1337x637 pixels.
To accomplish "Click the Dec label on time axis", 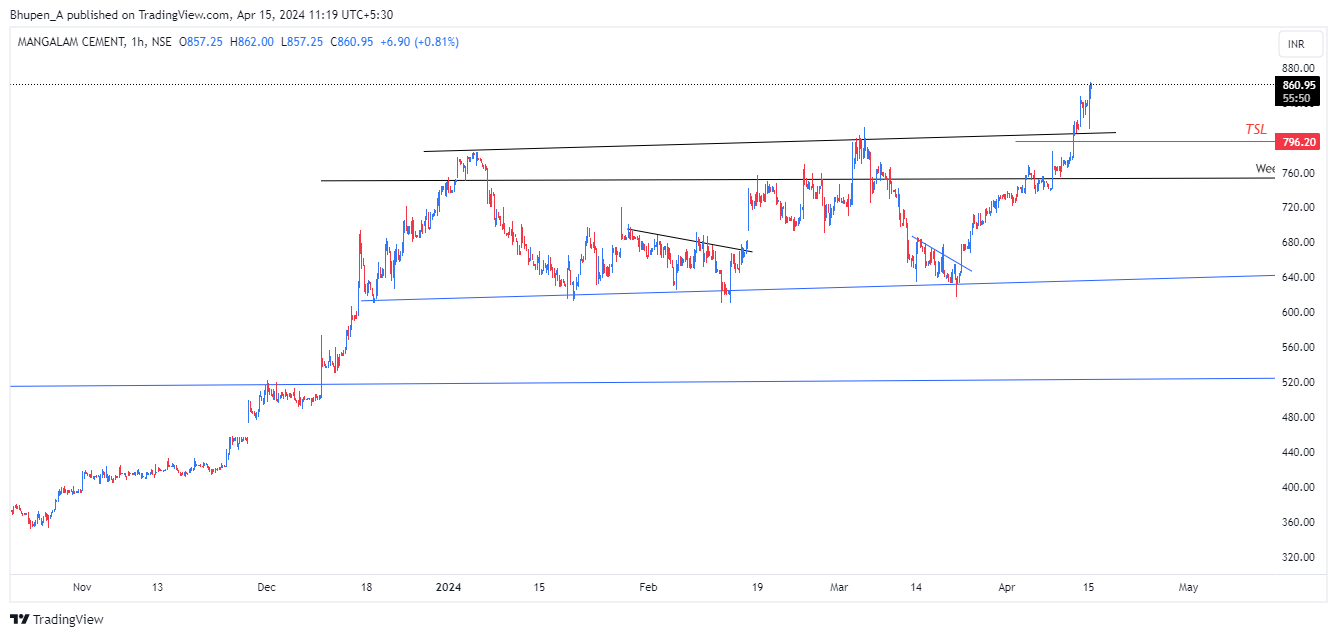I will coord(266,588).
